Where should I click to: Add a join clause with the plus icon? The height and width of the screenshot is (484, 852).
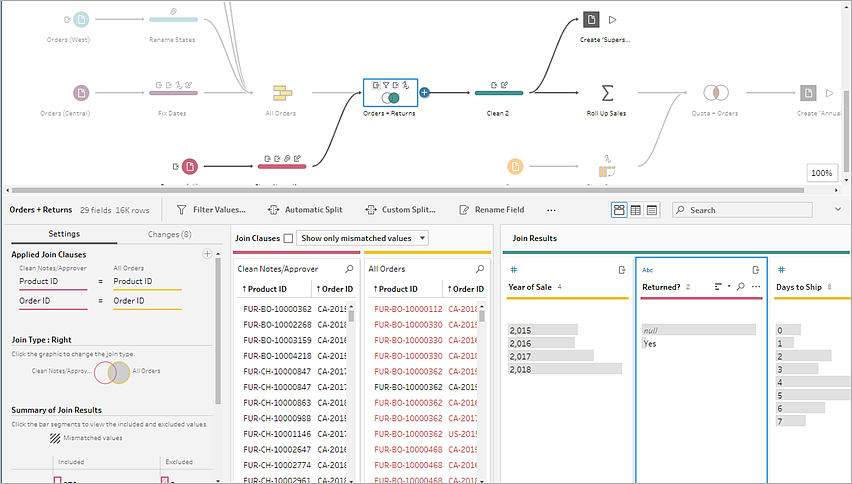click(x=206, y=254)
